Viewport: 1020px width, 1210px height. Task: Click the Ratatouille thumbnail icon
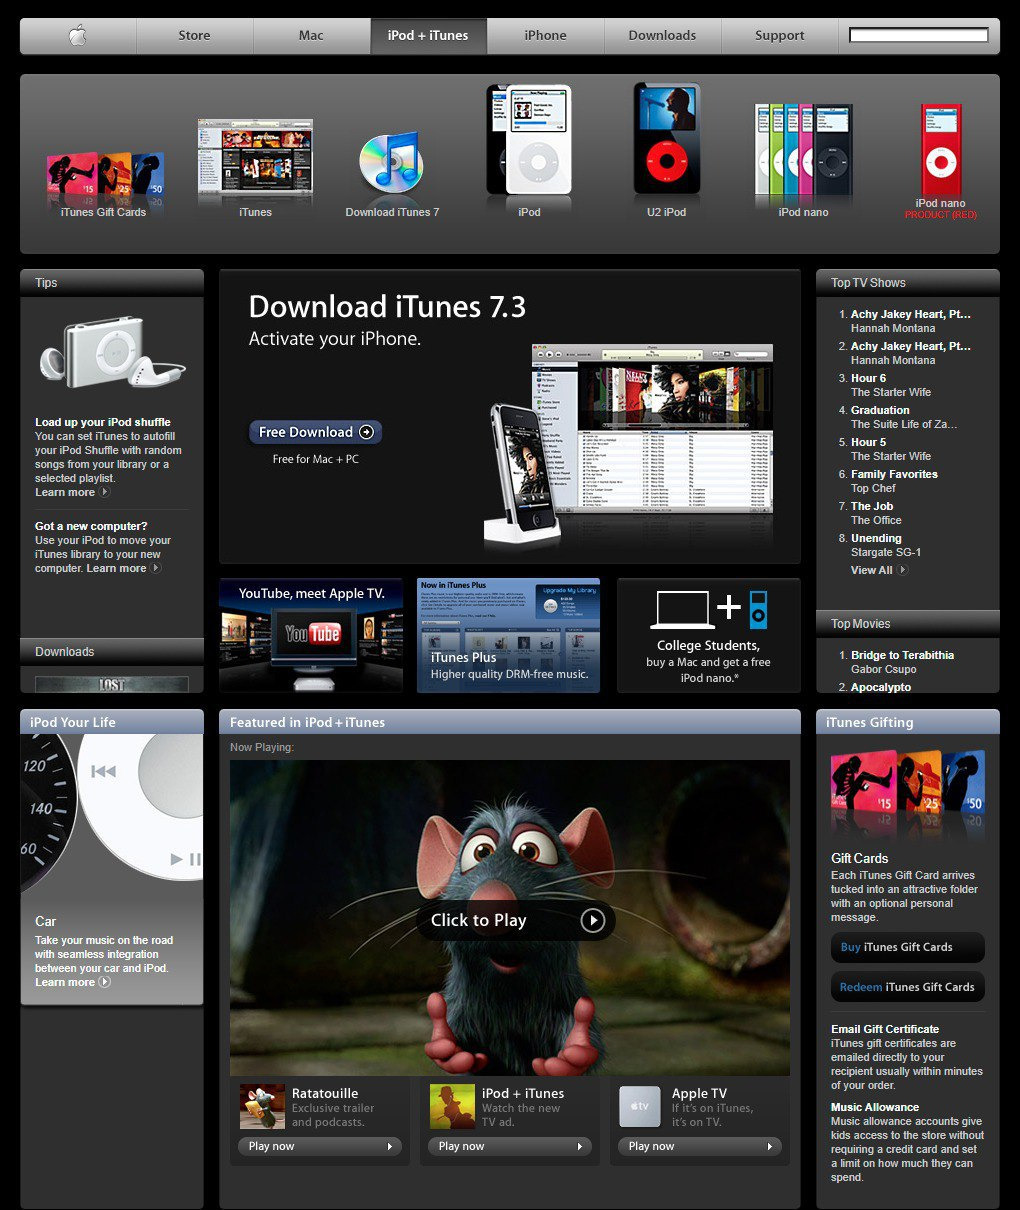(x=262, y=1107)
